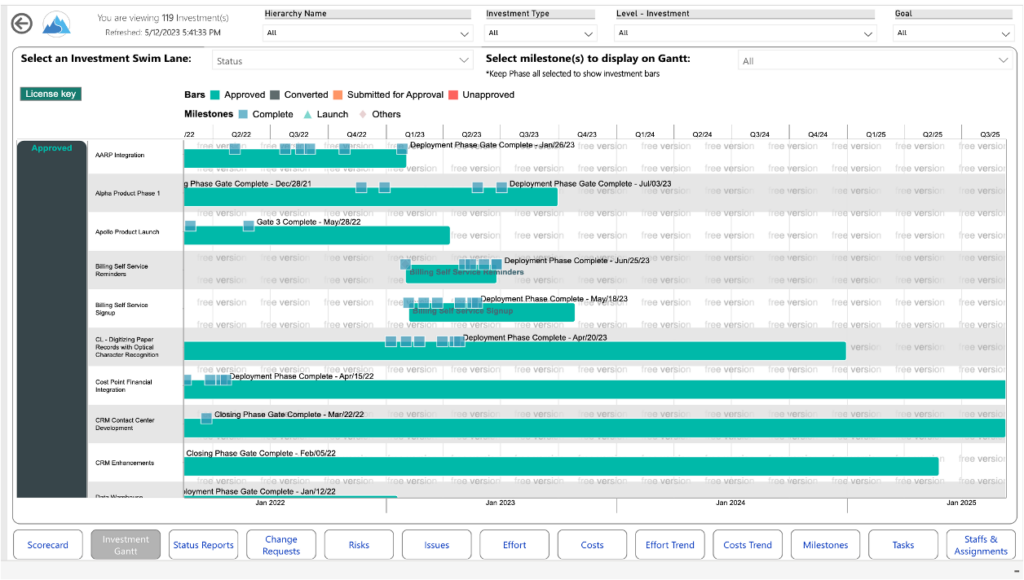The height and width of the screenshot is (580, 1024).
Task: Select the Unapproved legend square
Action: [x=452, y=95]
